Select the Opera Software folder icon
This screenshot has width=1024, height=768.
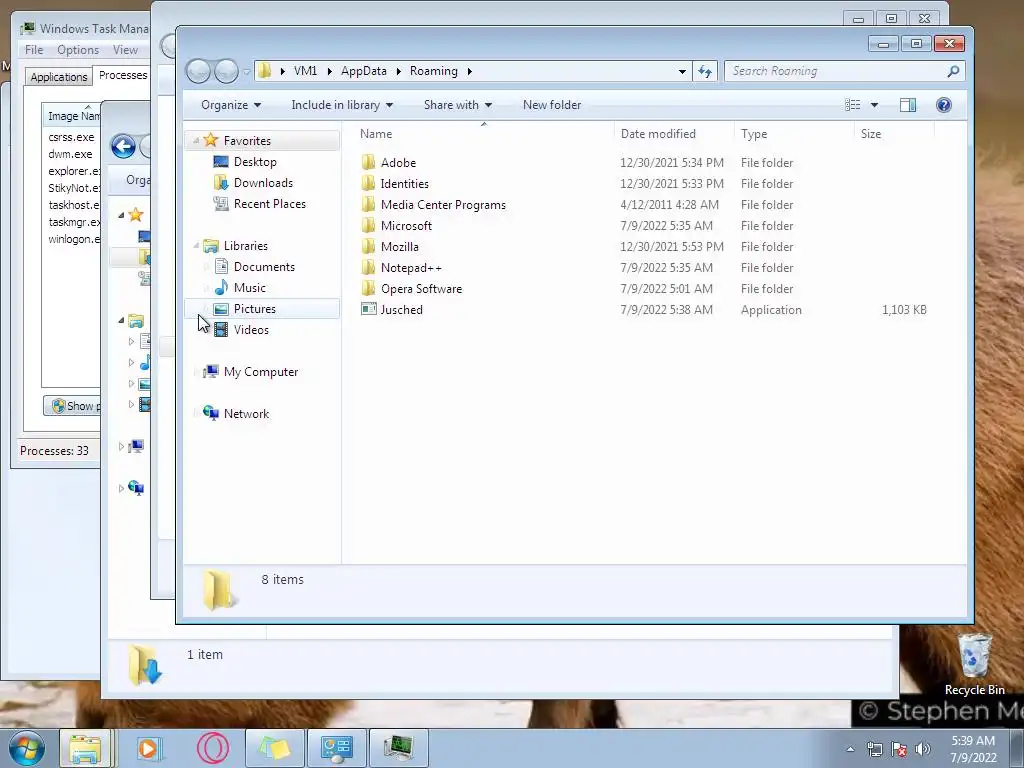tap(368, 288)
